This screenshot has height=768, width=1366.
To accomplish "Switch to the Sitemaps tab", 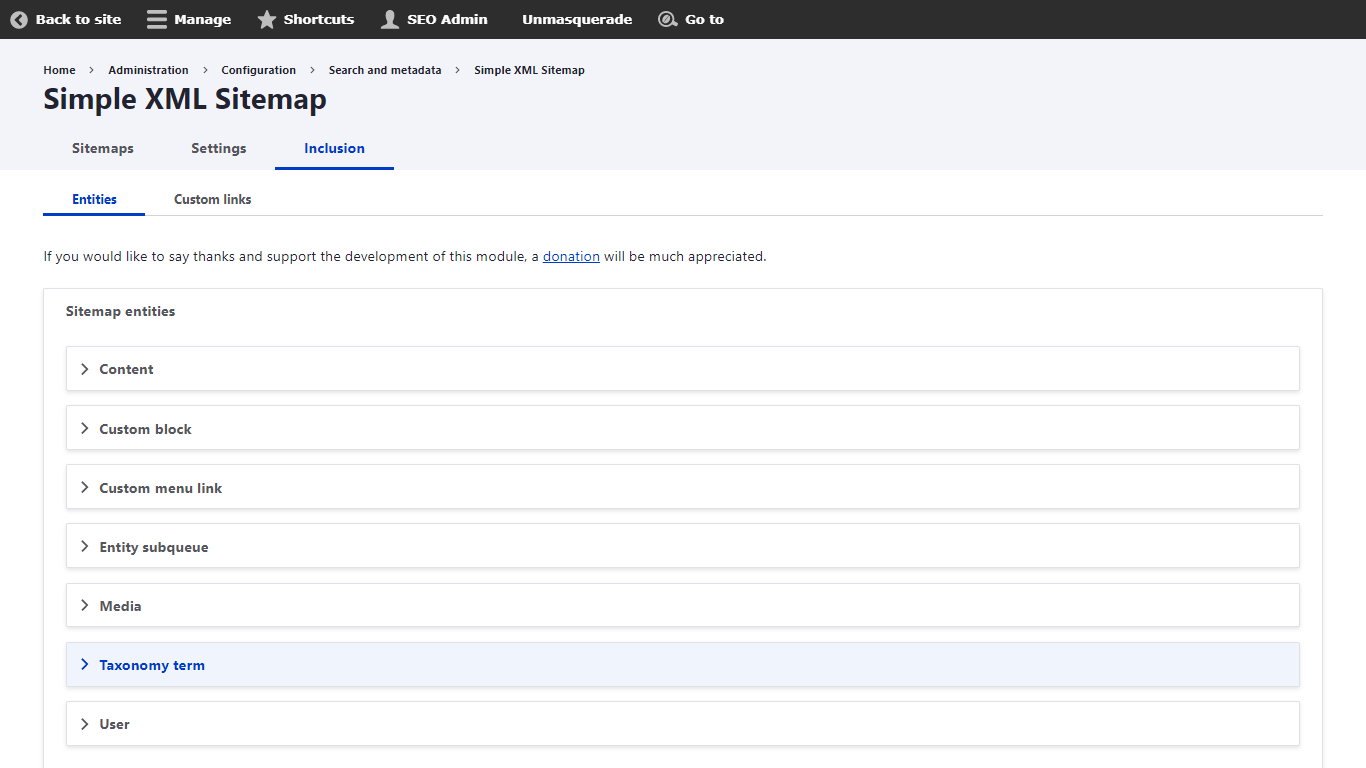I will pos(103,148).
